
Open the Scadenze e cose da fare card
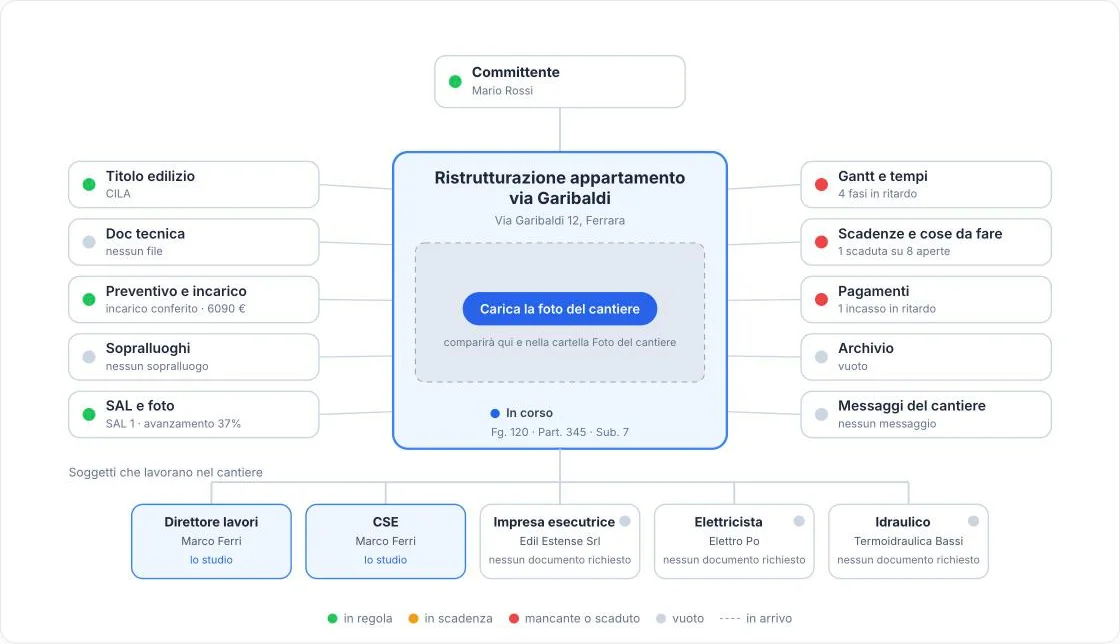click(926, 242)
